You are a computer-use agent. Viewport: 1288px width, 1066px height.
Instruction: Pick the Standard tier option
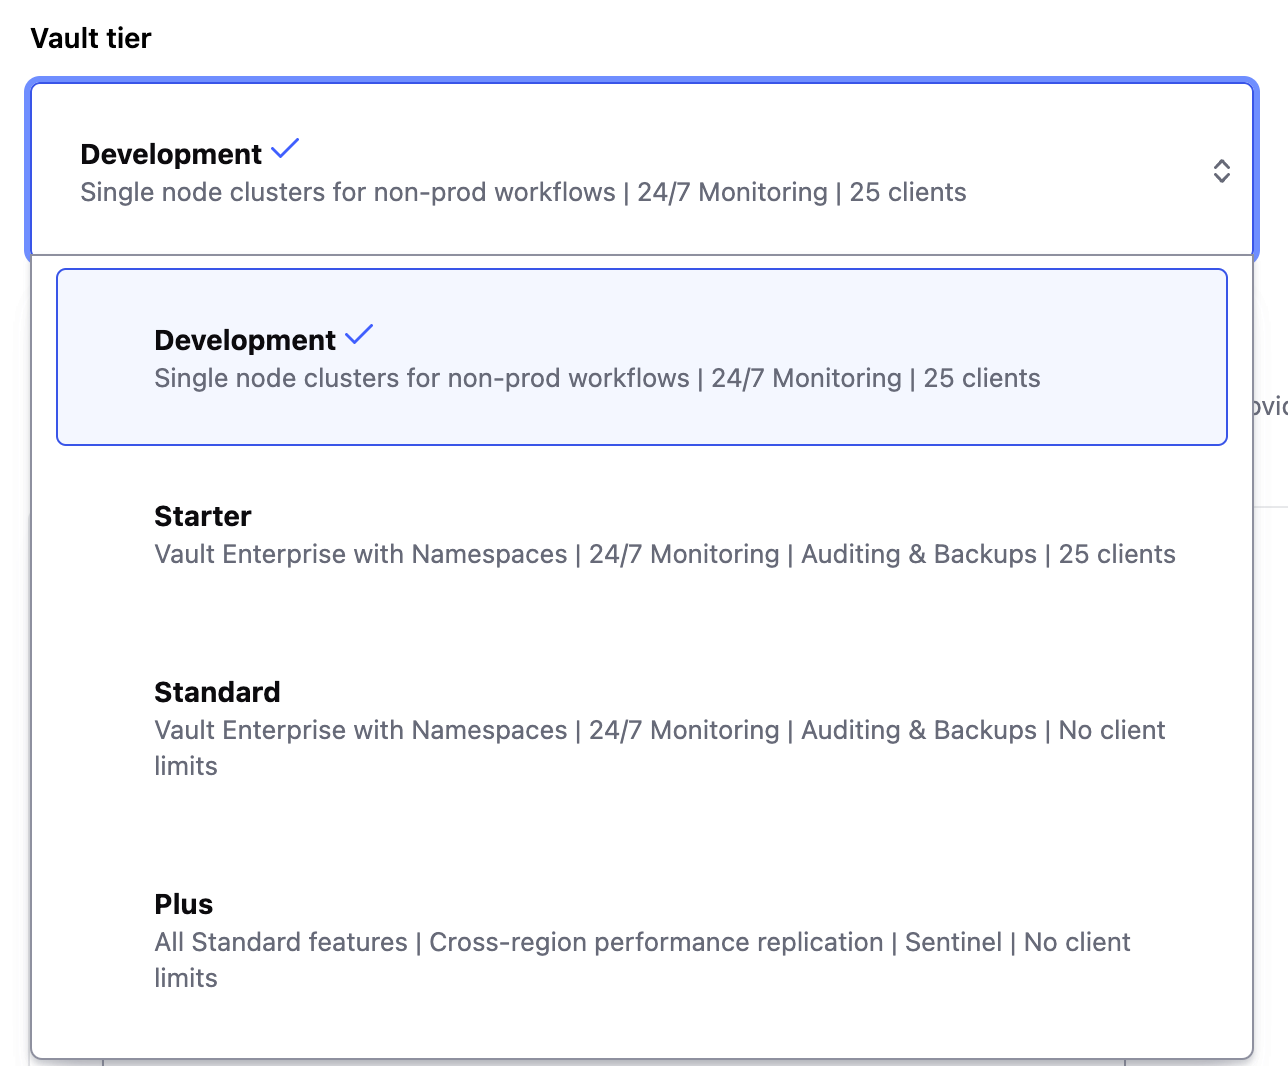(x=642, y=728)
